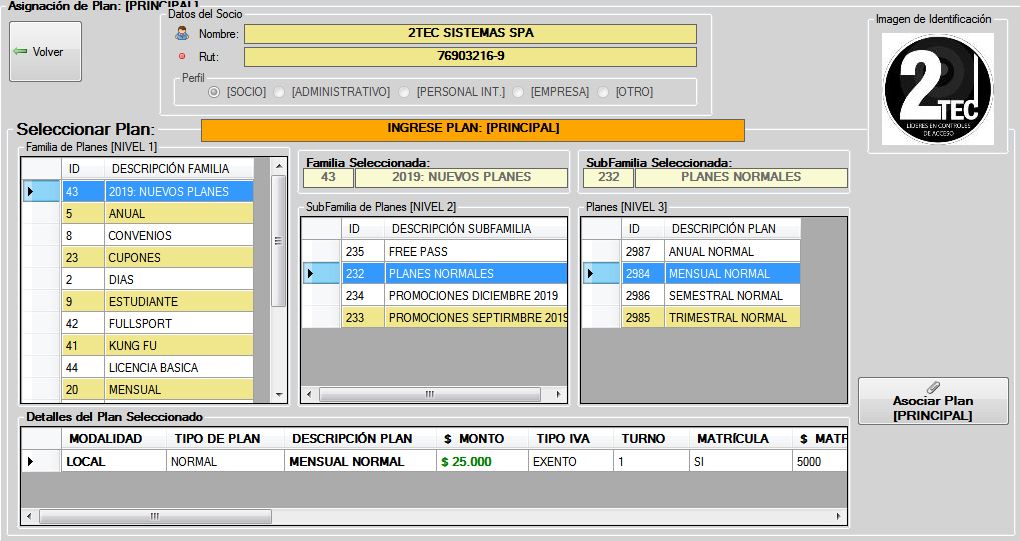Image resolution: width=1020 pixels, height=541 pixels.
Task: Click the 2TEC identification image
Action: click(937, 89)
